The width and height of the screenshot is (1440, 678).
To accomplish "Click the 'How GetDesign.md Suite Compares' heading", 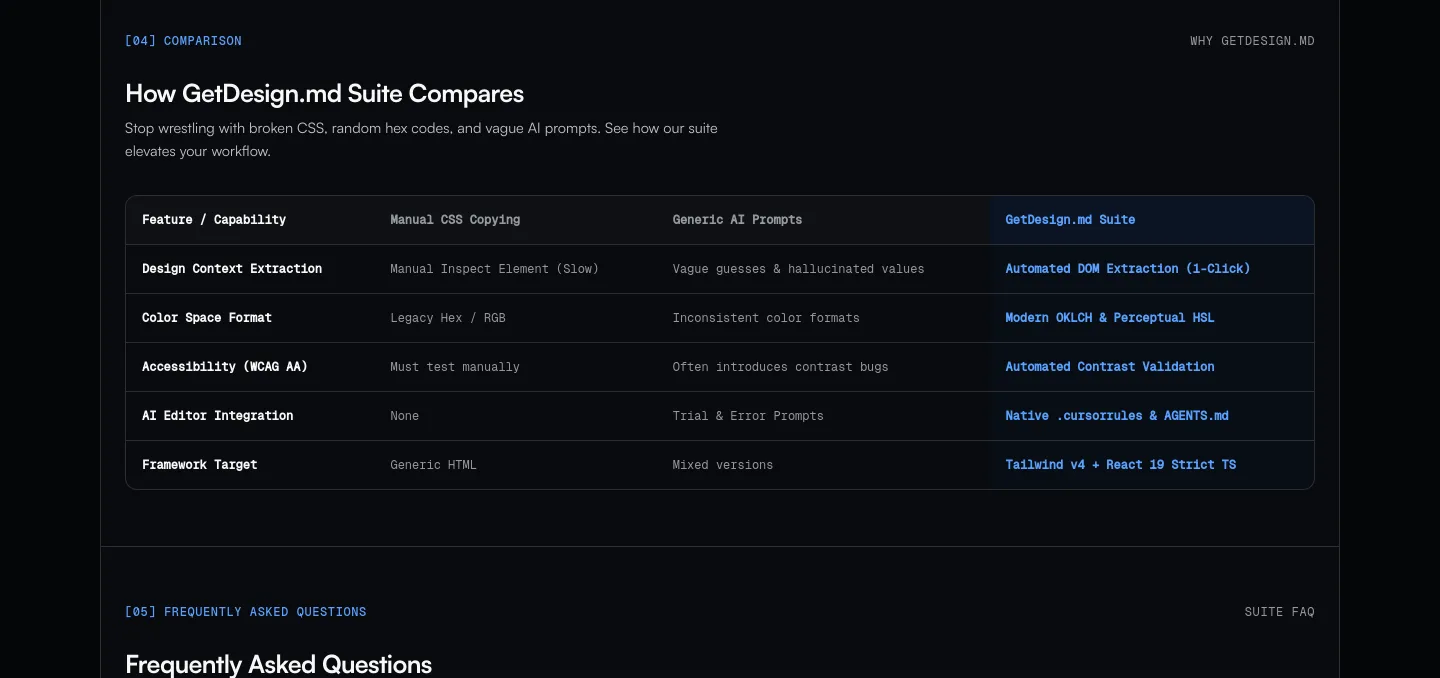I will tap(324, 94).
